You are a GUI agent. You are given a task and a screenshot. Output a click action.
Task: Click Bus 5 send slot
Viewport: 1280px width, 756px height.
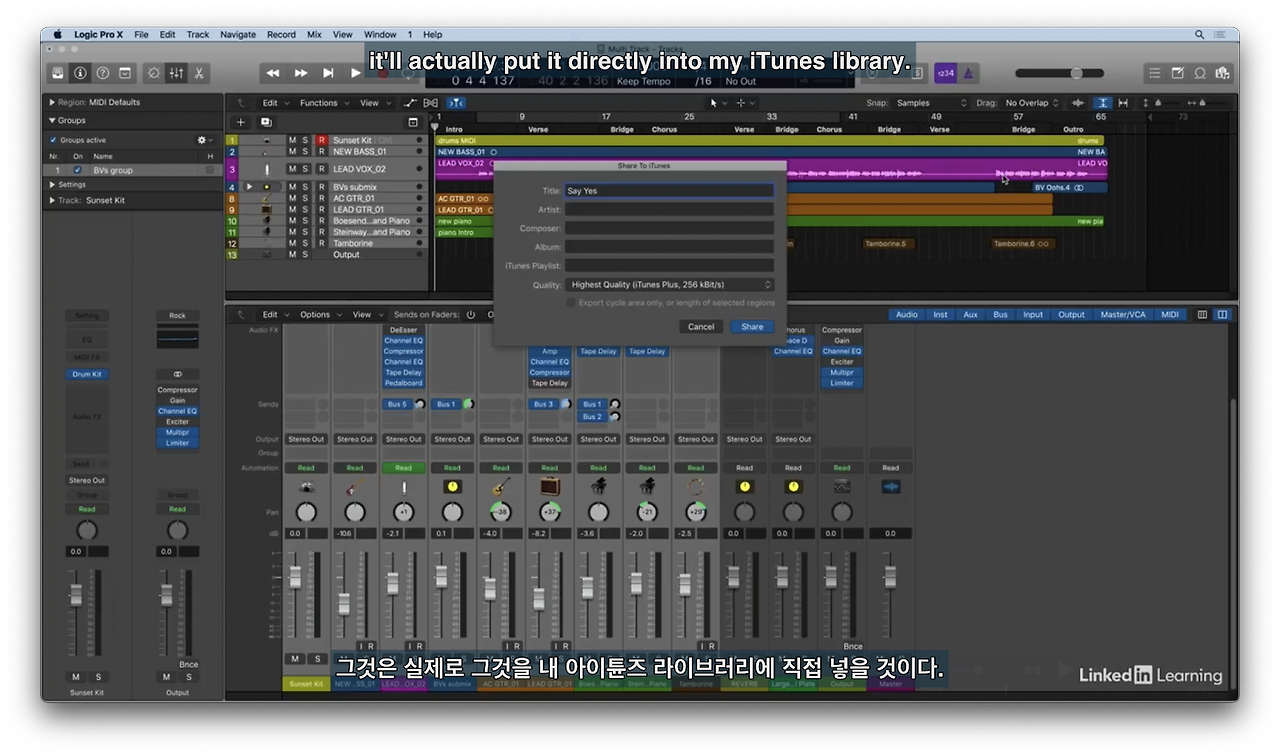pos(397,404)
